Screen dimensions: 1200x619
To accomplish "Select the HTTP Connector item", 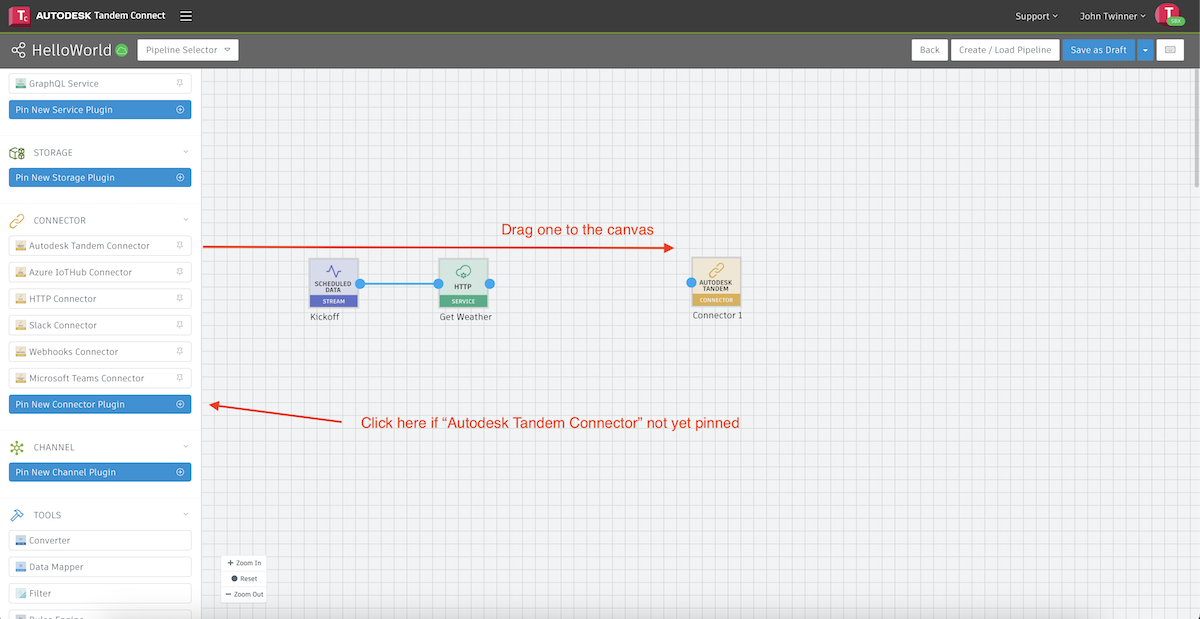I will 100,298.
